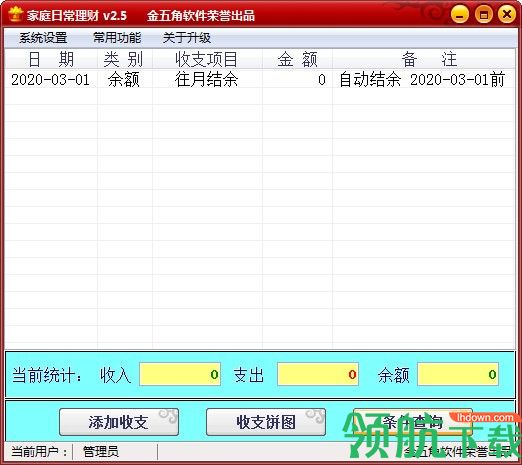Click the 当前统计 label
Image resolution: width=522 pixels, height=465 pixels.
47,375
